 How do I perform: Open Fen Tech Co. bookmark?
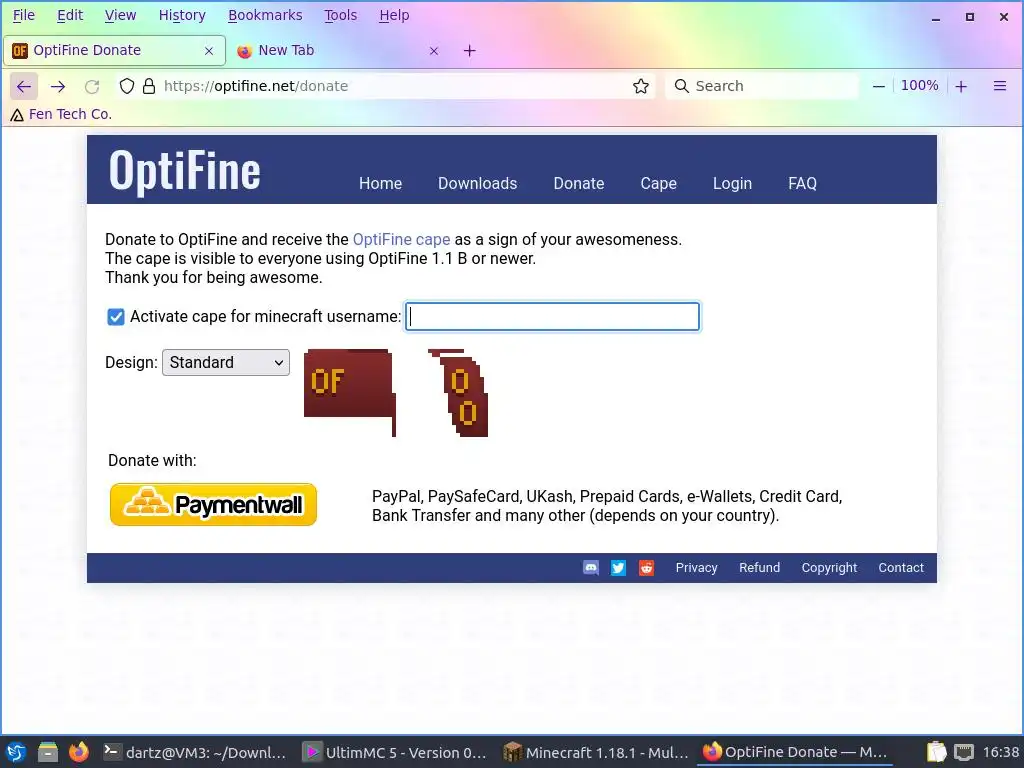(x=61, y=114)
